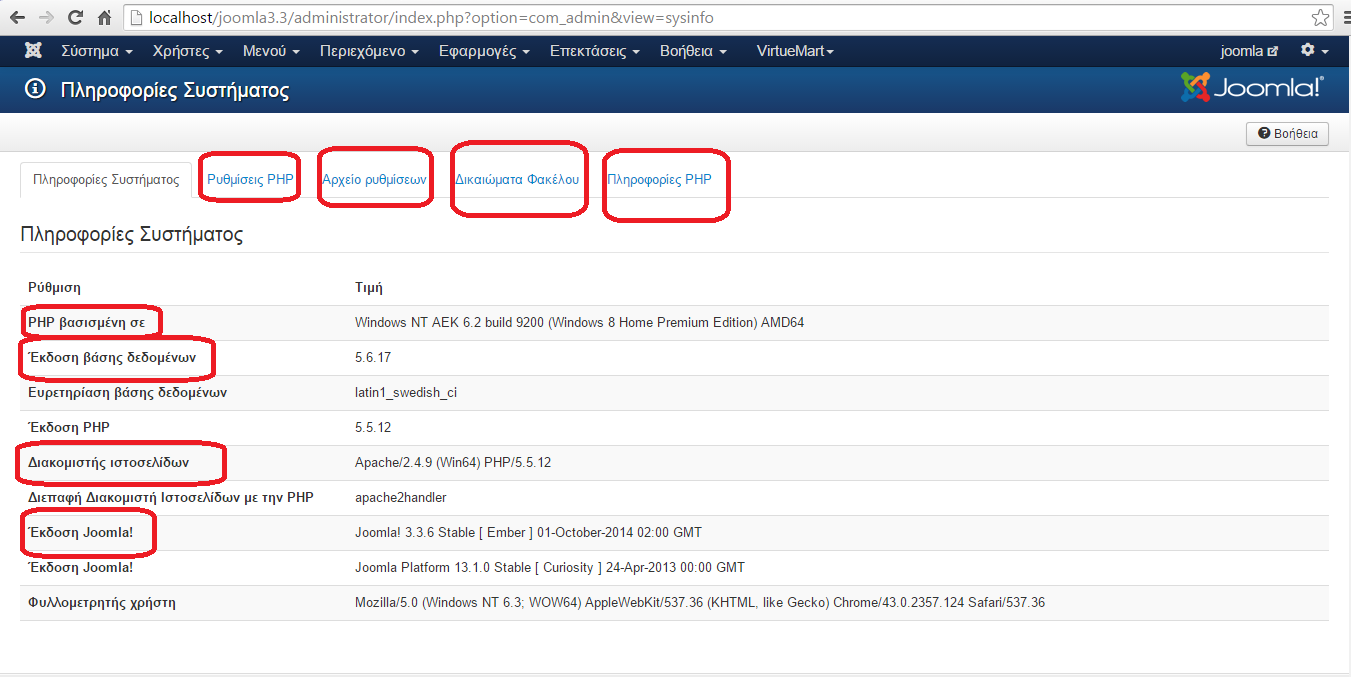Reload the page with the refresh icon

[x=75, y=18]
